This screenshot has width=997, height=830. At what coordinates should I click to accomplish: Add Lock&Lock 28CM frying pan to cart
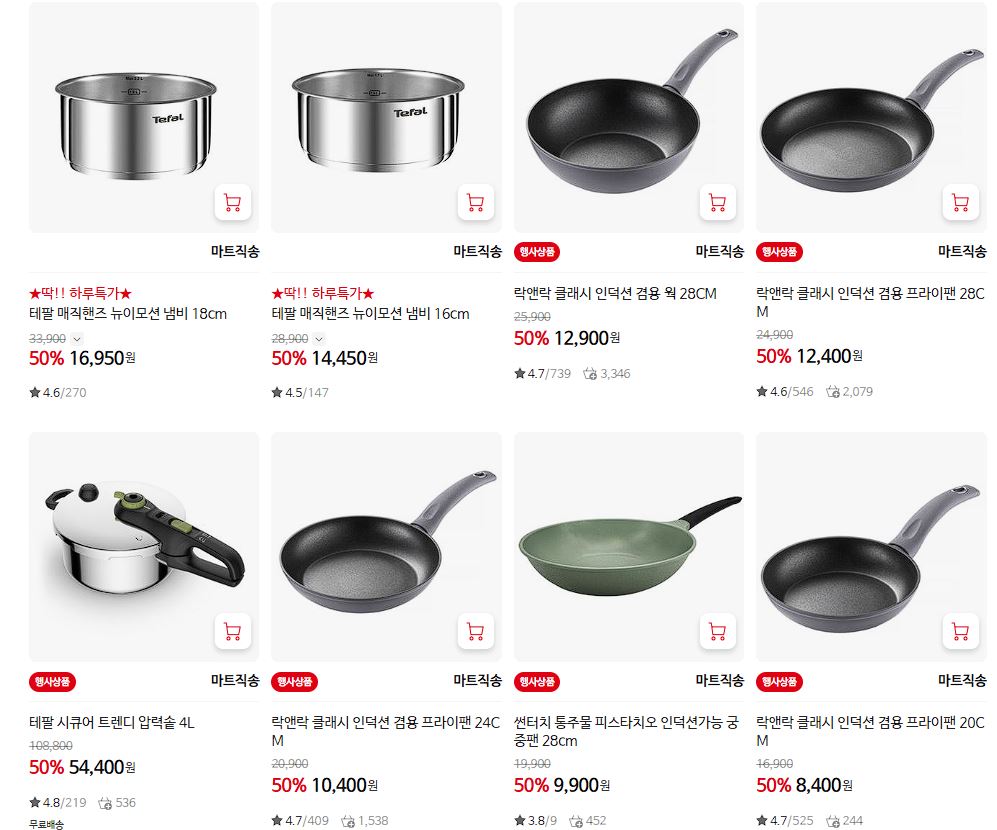tap(960, 202)
